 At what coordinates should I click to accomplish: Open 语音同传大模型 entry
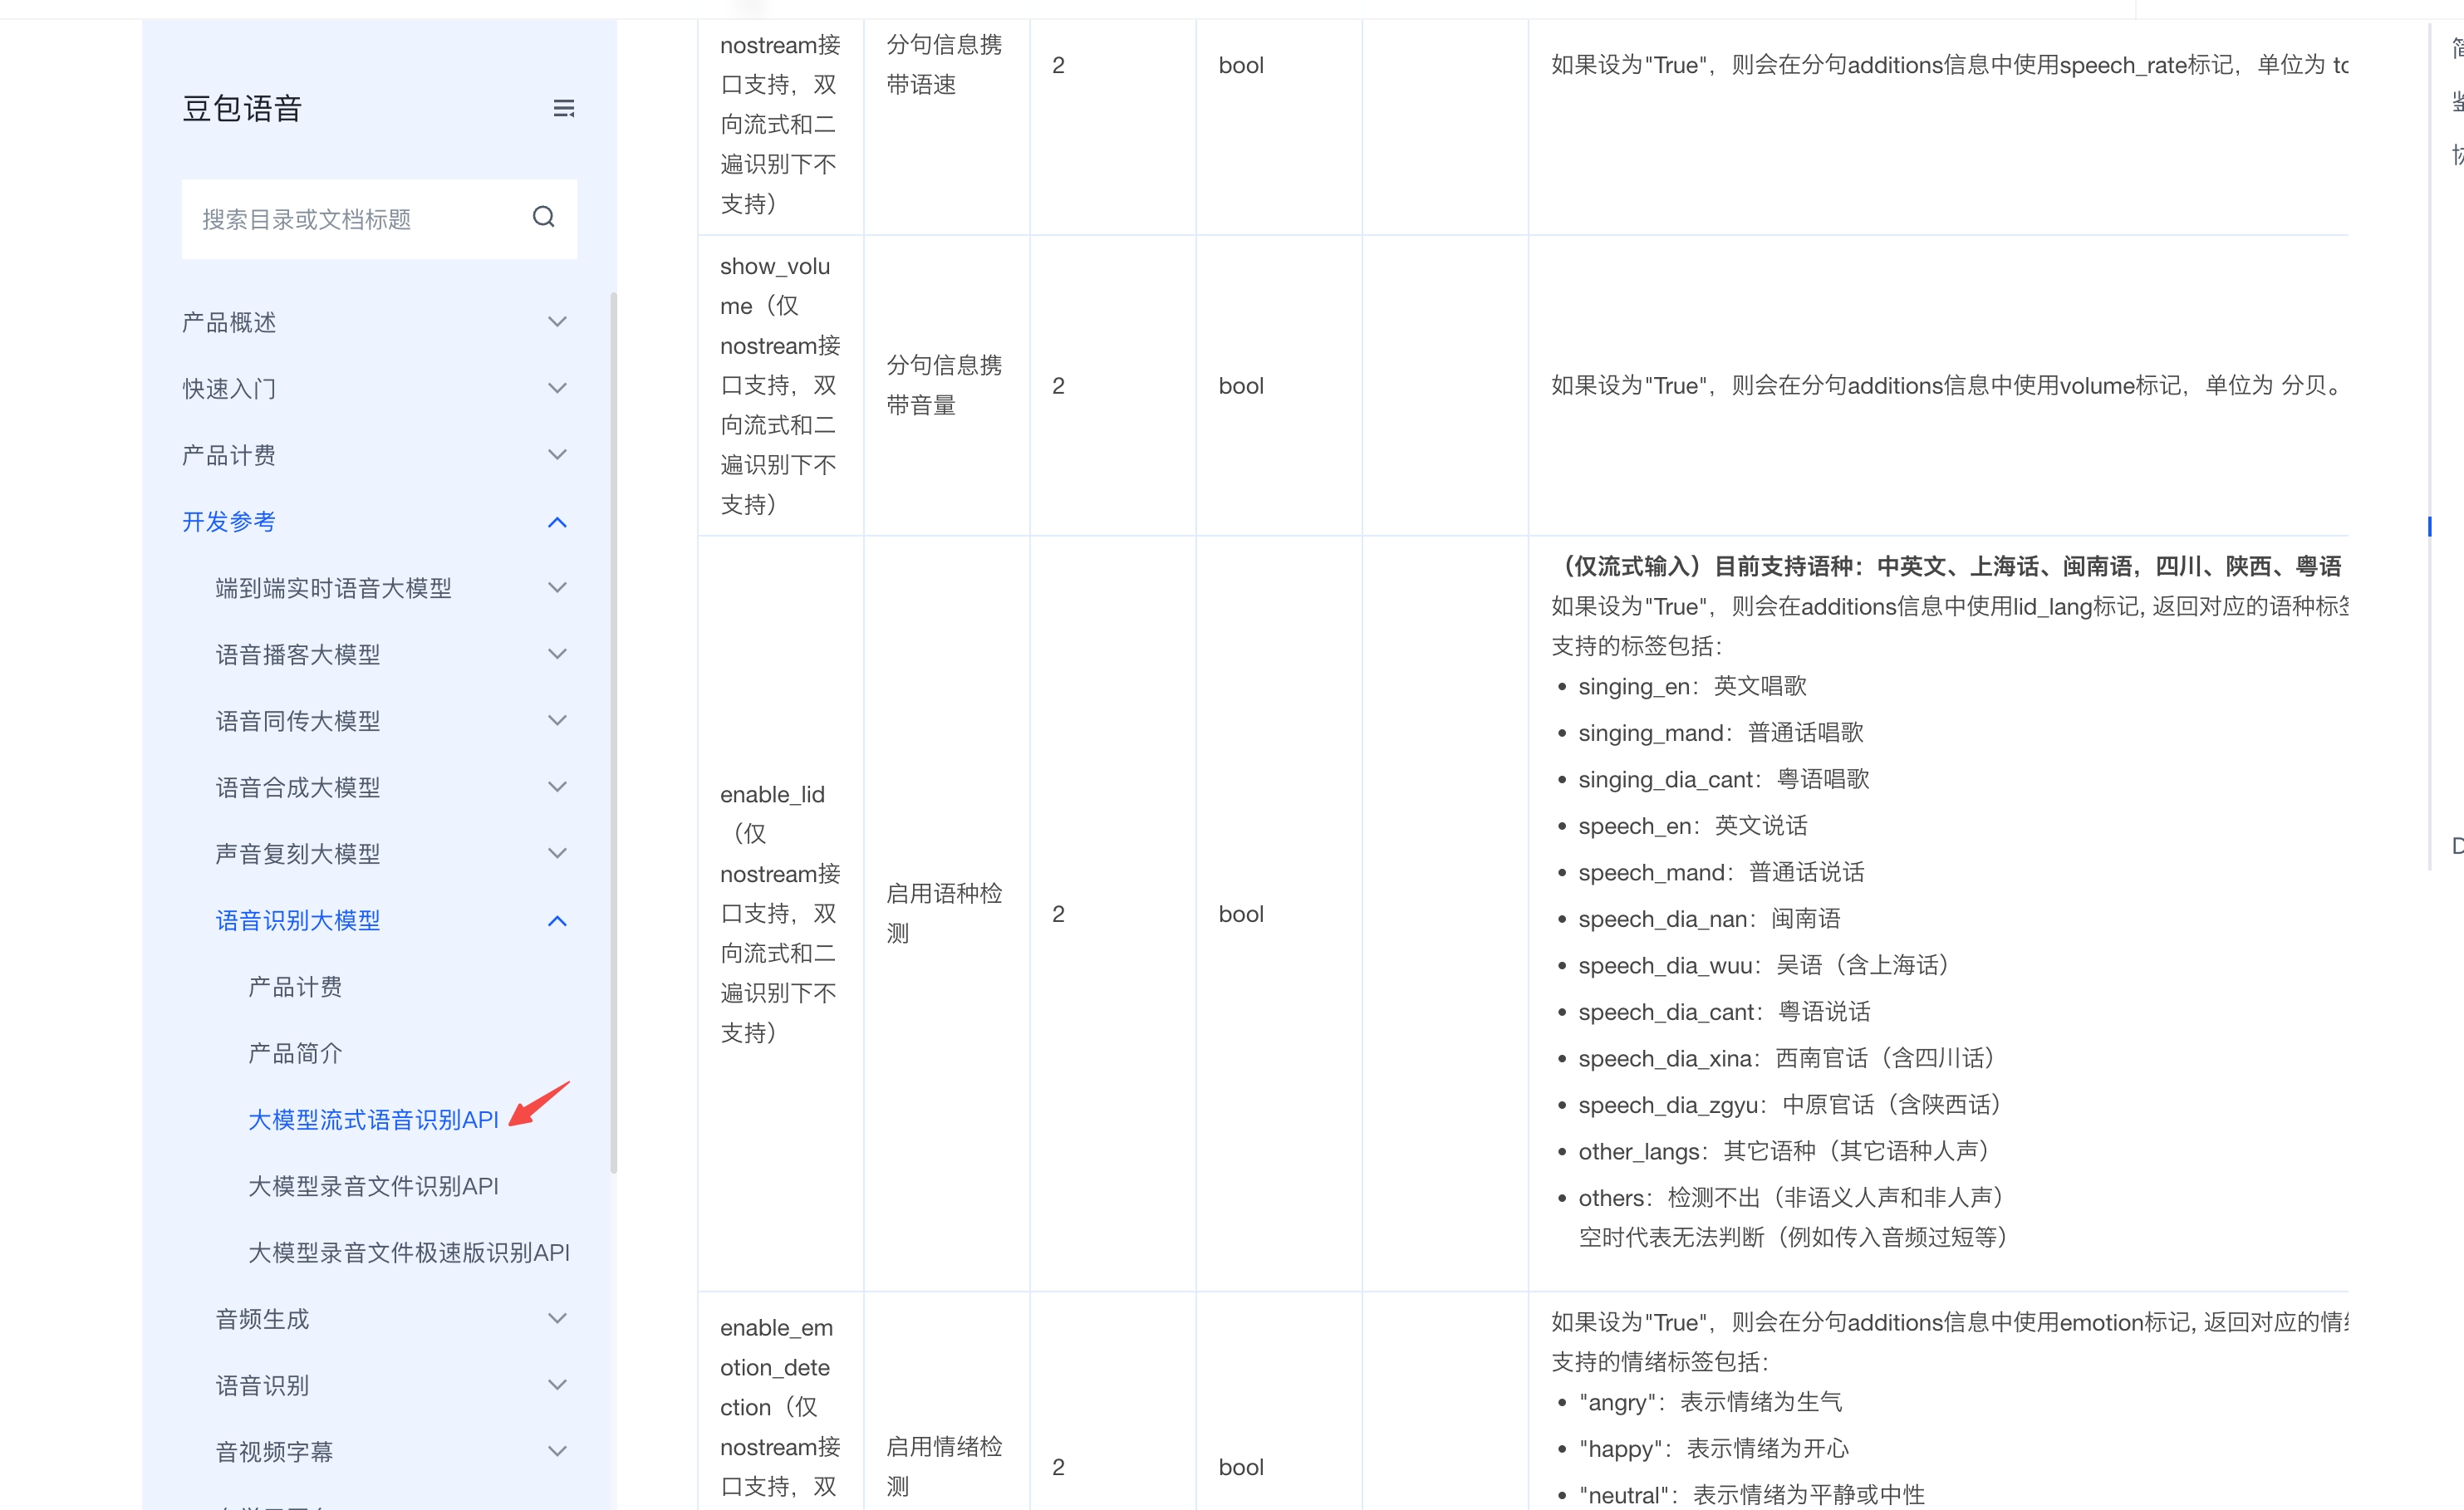point(298,721)
